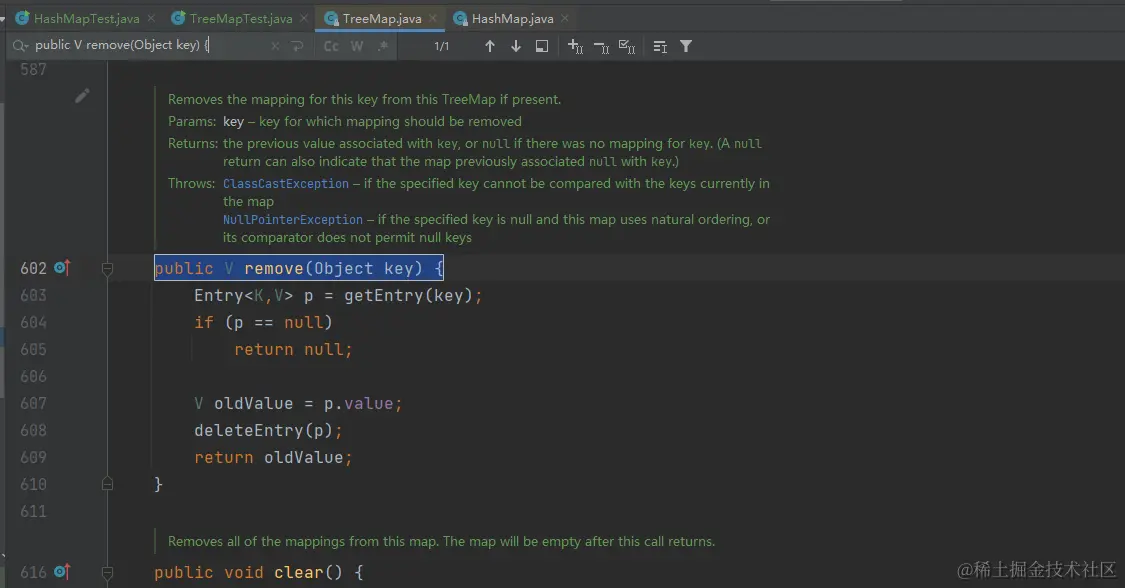Click into the find search field
Screen dimensions: 1125x588
[149, 45]
